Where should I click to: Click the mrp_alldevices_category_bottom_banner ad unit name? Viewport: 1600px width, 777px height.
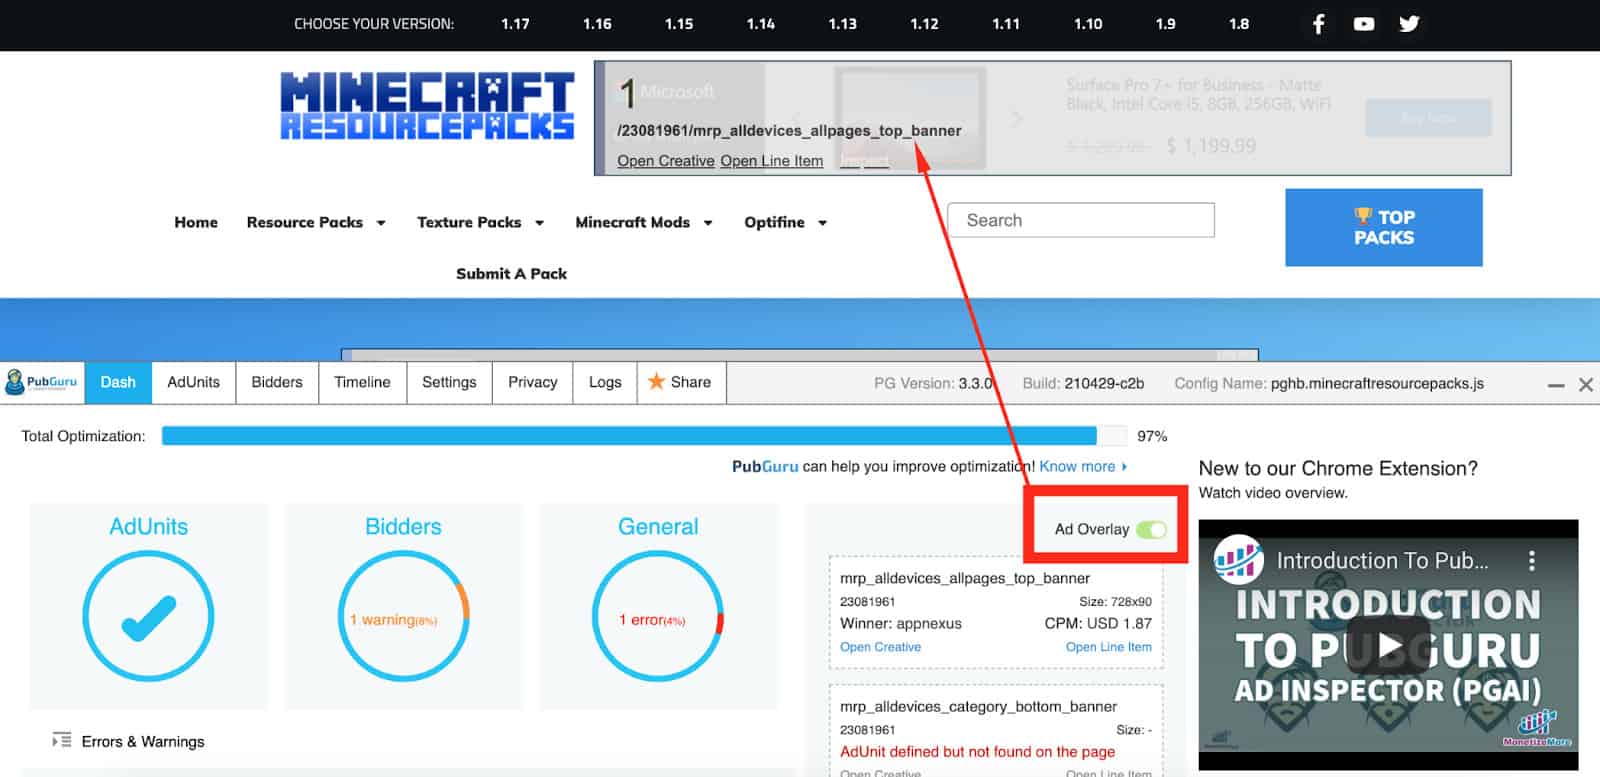[x=978, y=706]
